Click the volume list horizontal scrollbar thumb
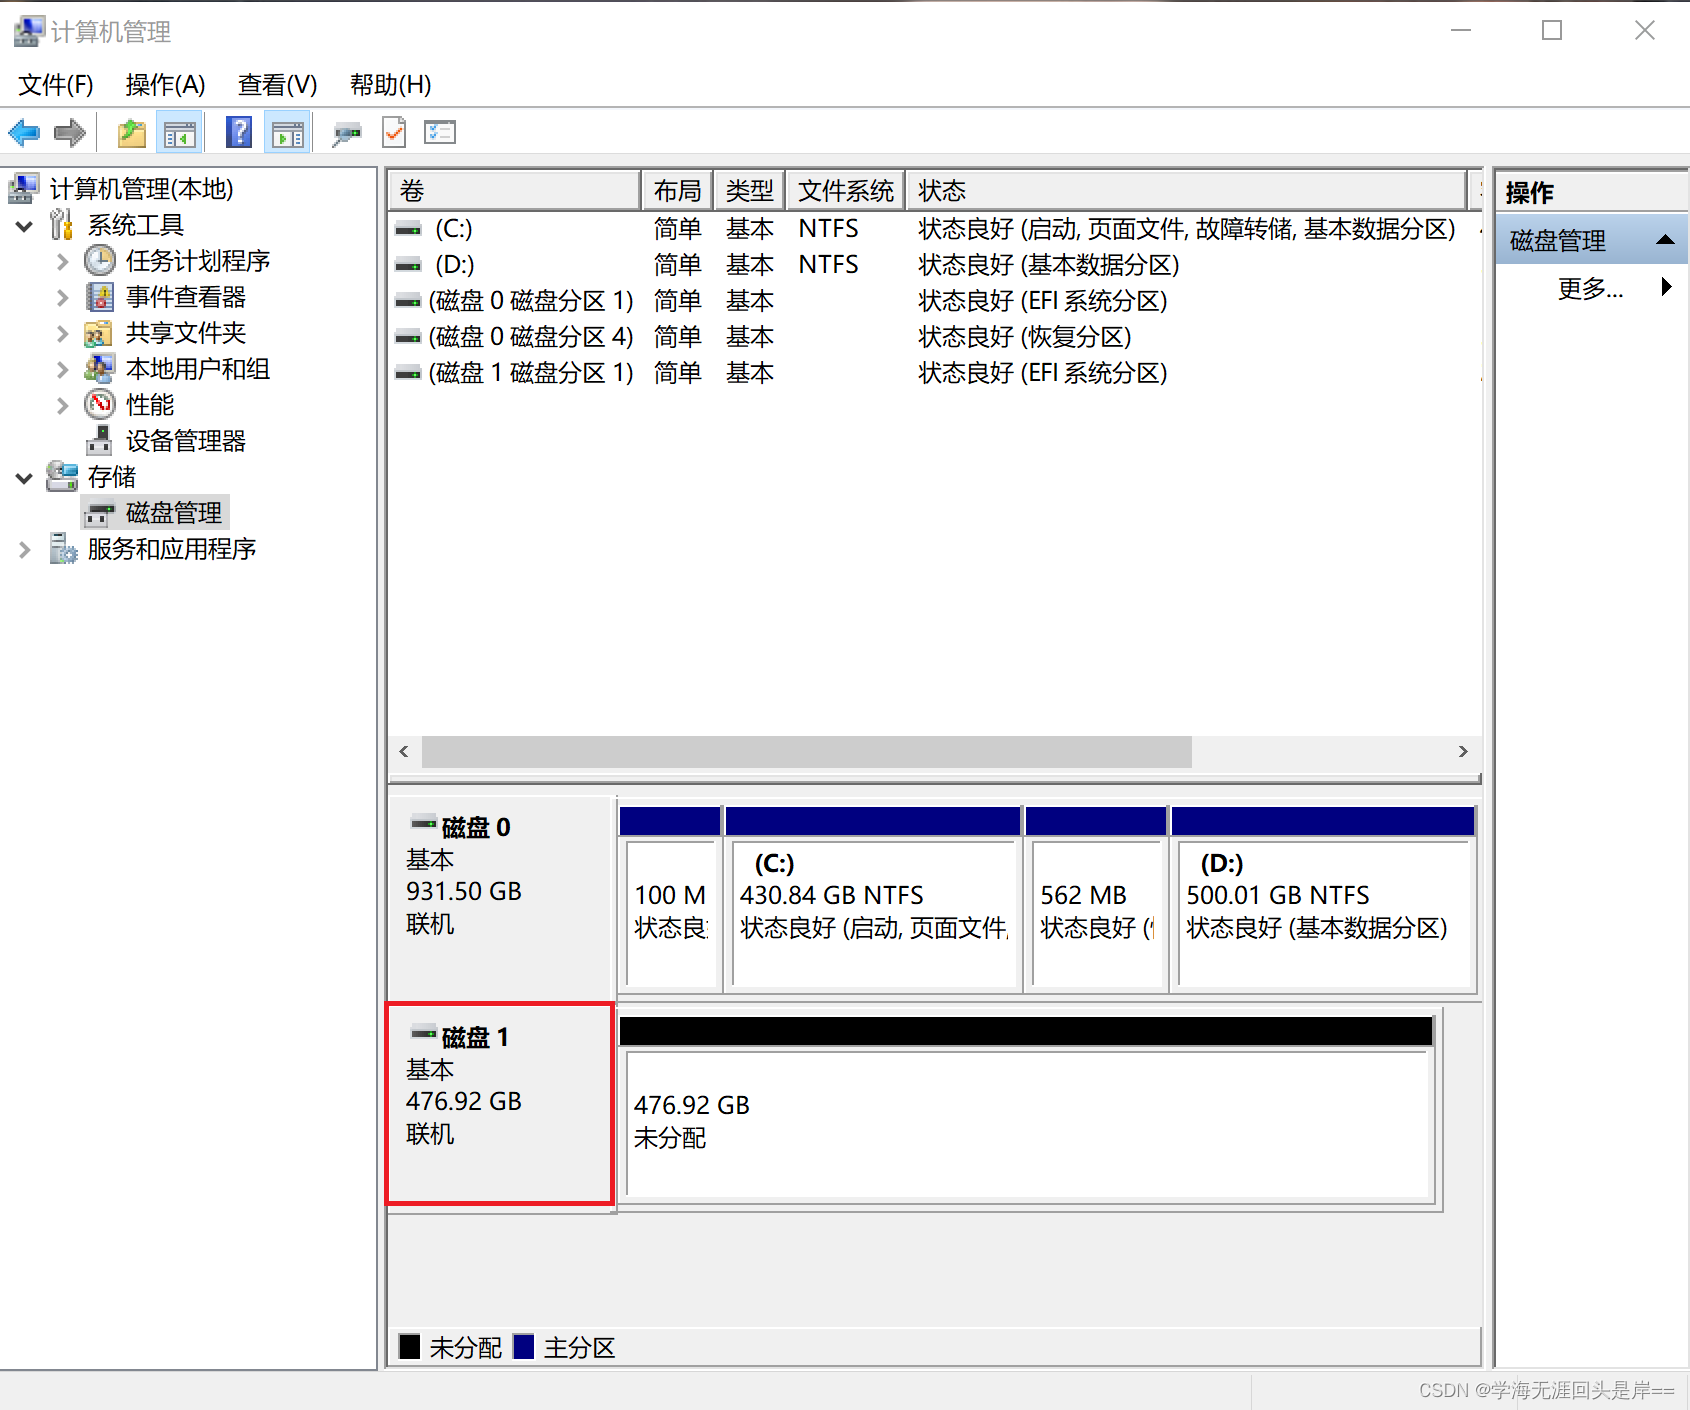This screenshot has width=1690, height=1410. point(807,752)
